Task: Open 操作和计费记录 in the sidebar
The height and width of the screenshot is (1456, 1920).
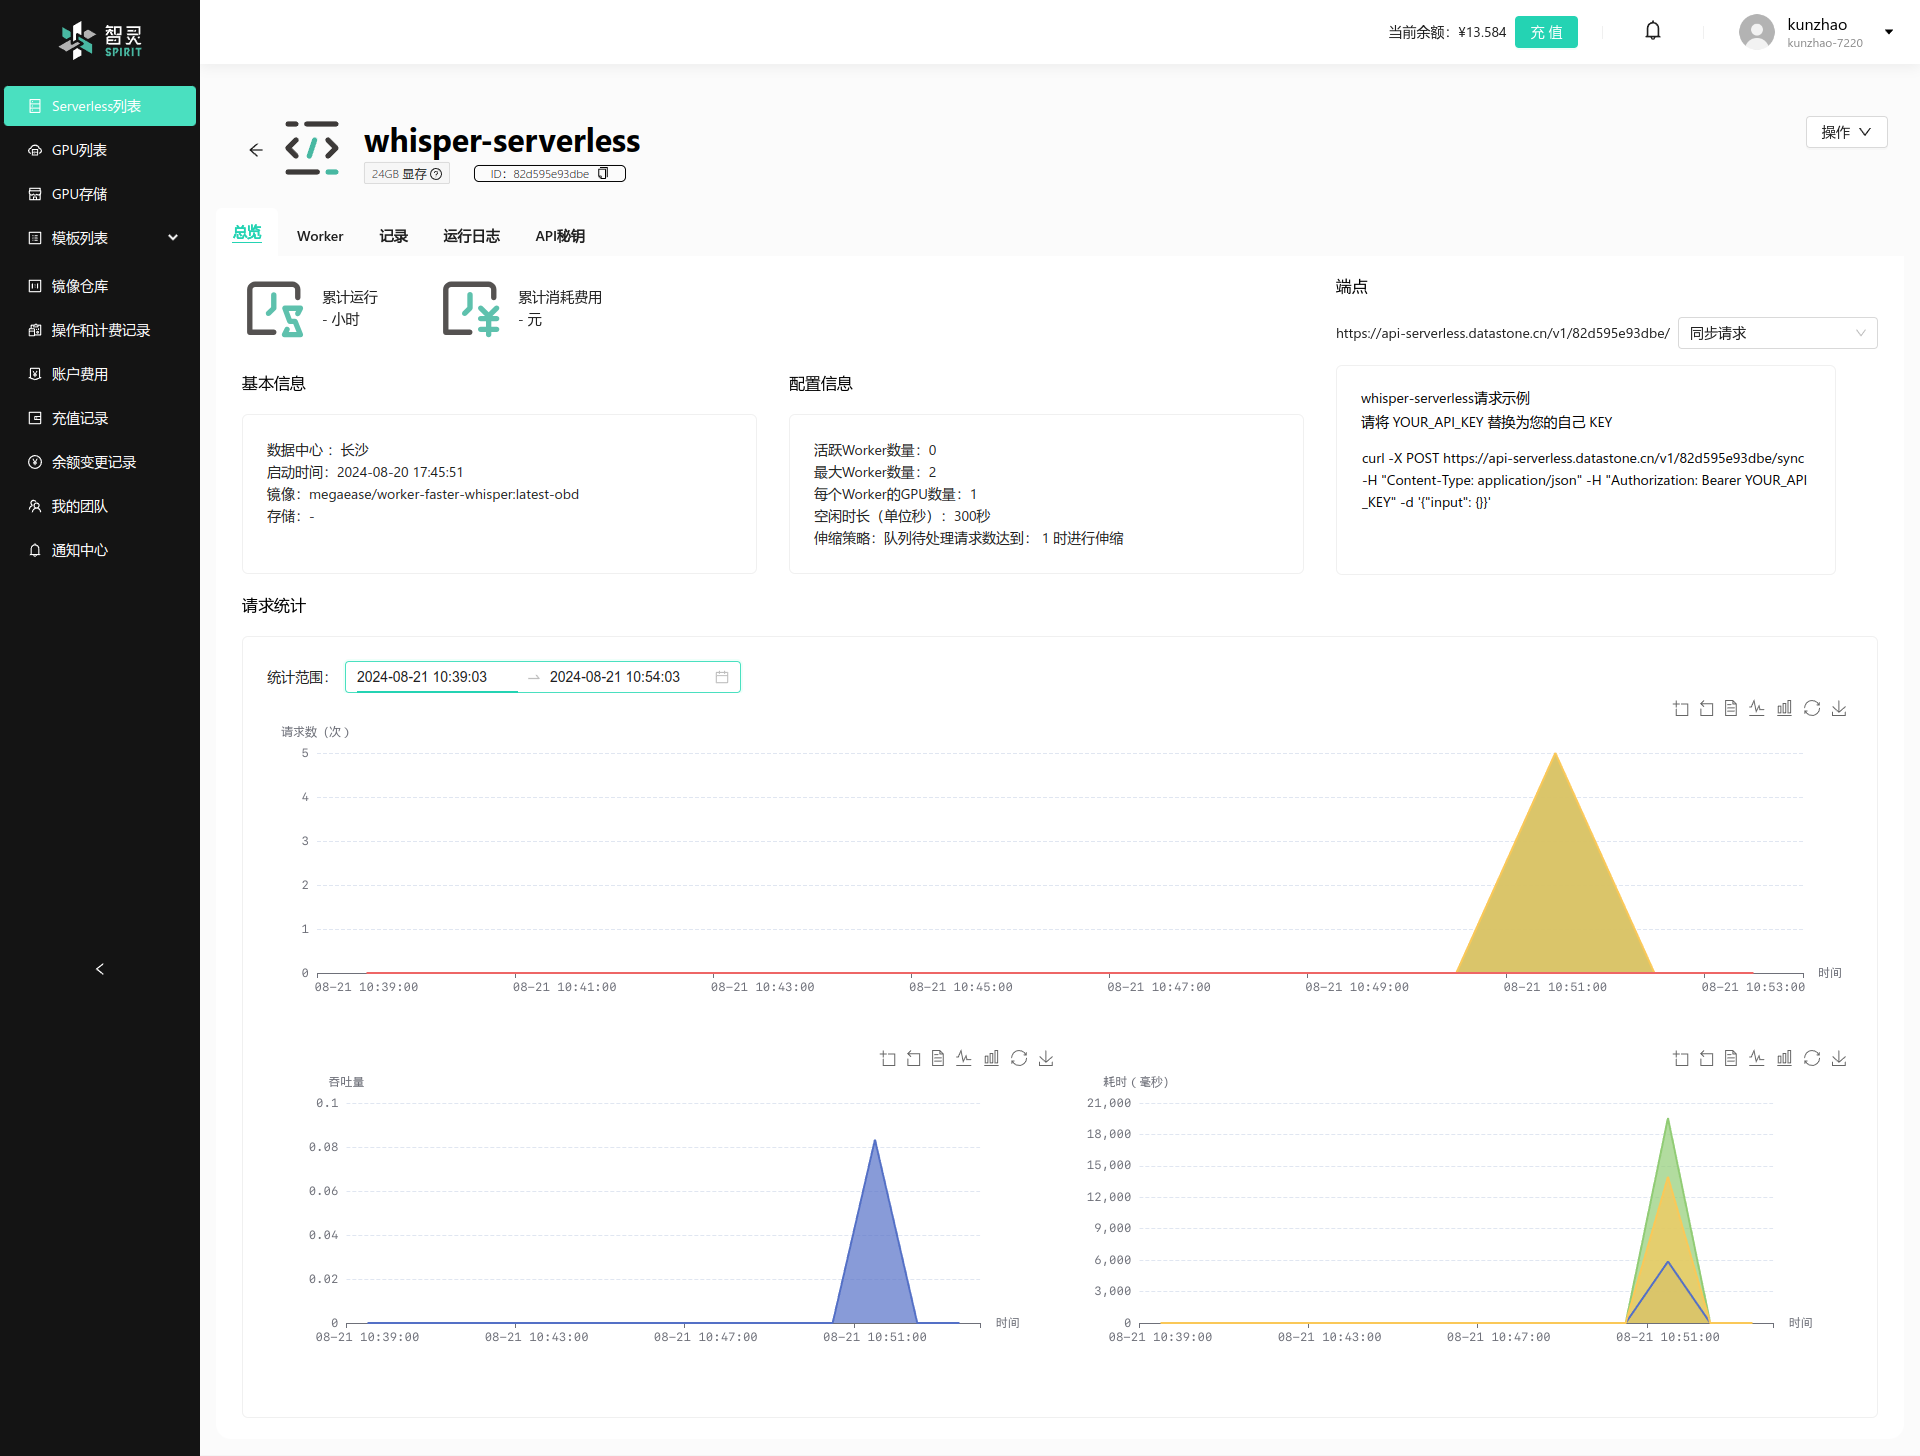Action: [x=100, y=330]
